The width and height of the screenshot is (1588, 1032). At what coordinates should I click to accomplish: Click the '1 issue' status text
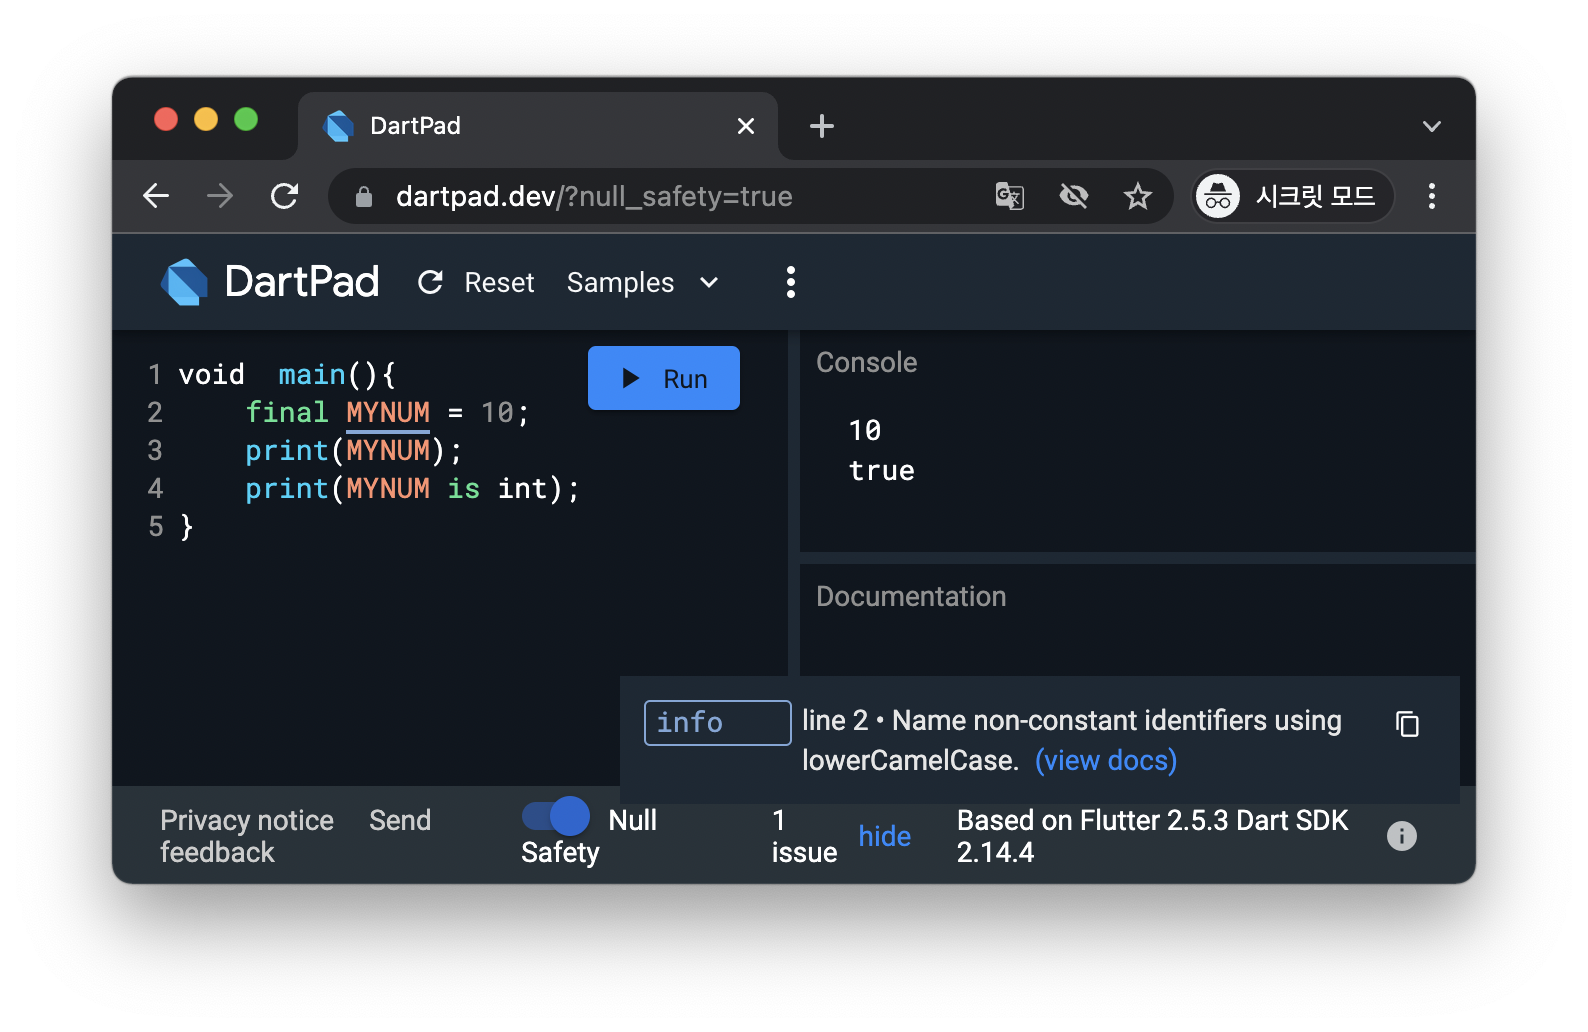804,836
